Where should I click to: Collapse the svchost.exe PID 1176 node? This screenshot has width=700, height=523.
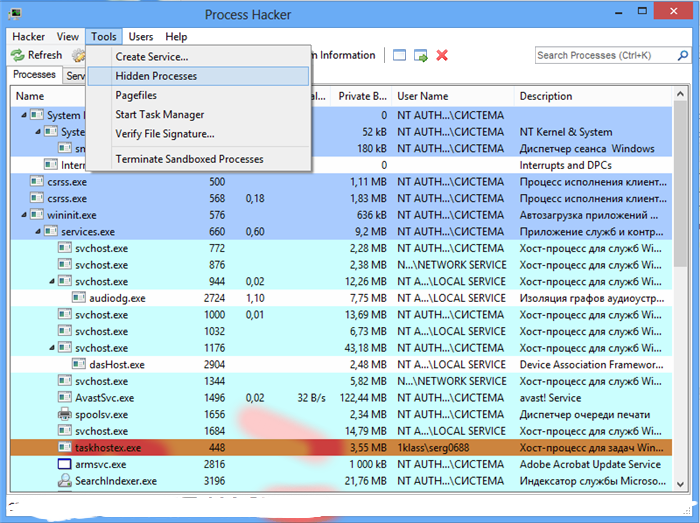[52, 348]
